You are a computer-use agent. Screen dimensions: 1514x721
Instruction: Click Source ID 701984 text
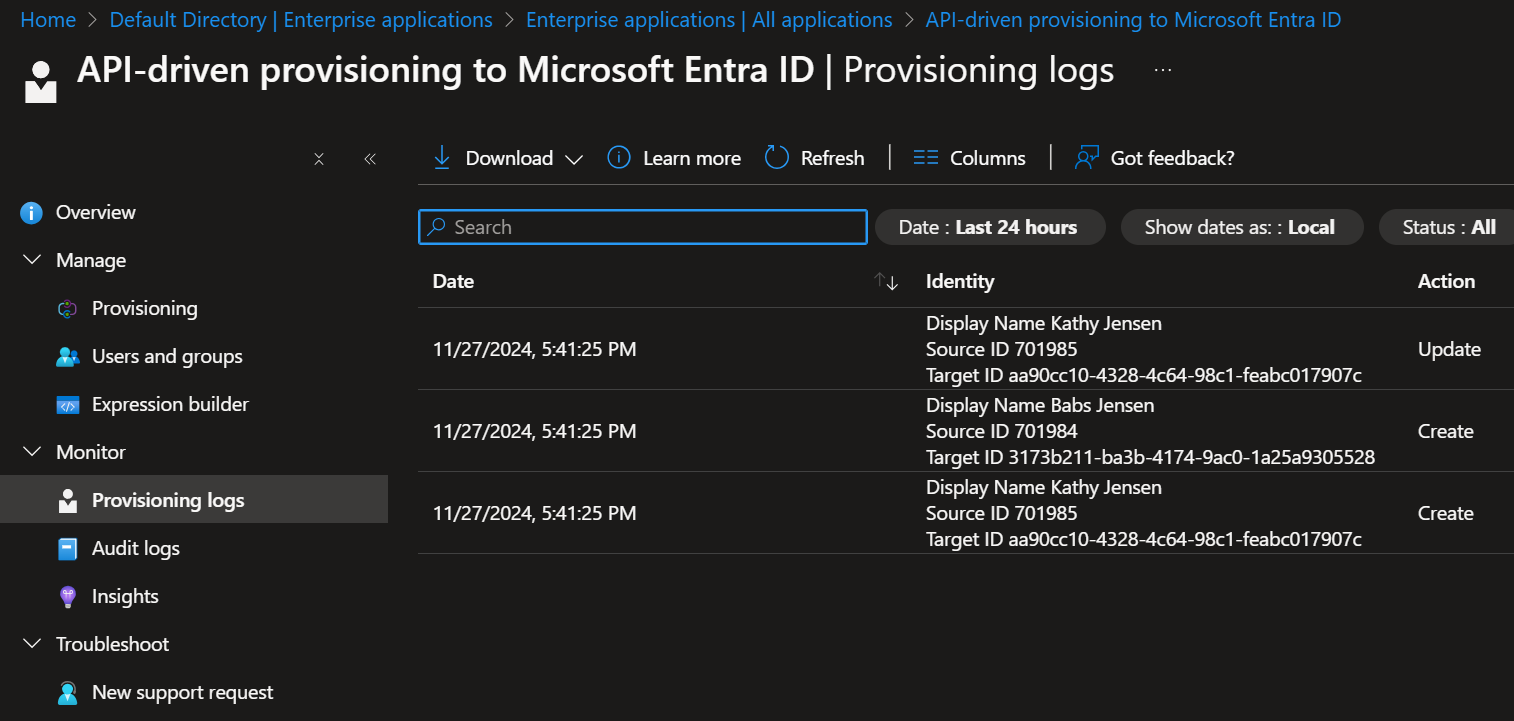[x=1002, y=431]
